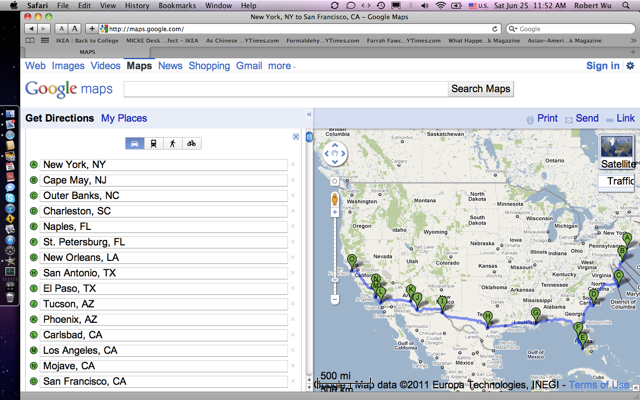This screenshot has height=400, width=640.
Task: Click map marker H at San Antonio
Action: (x=487, y=318)
